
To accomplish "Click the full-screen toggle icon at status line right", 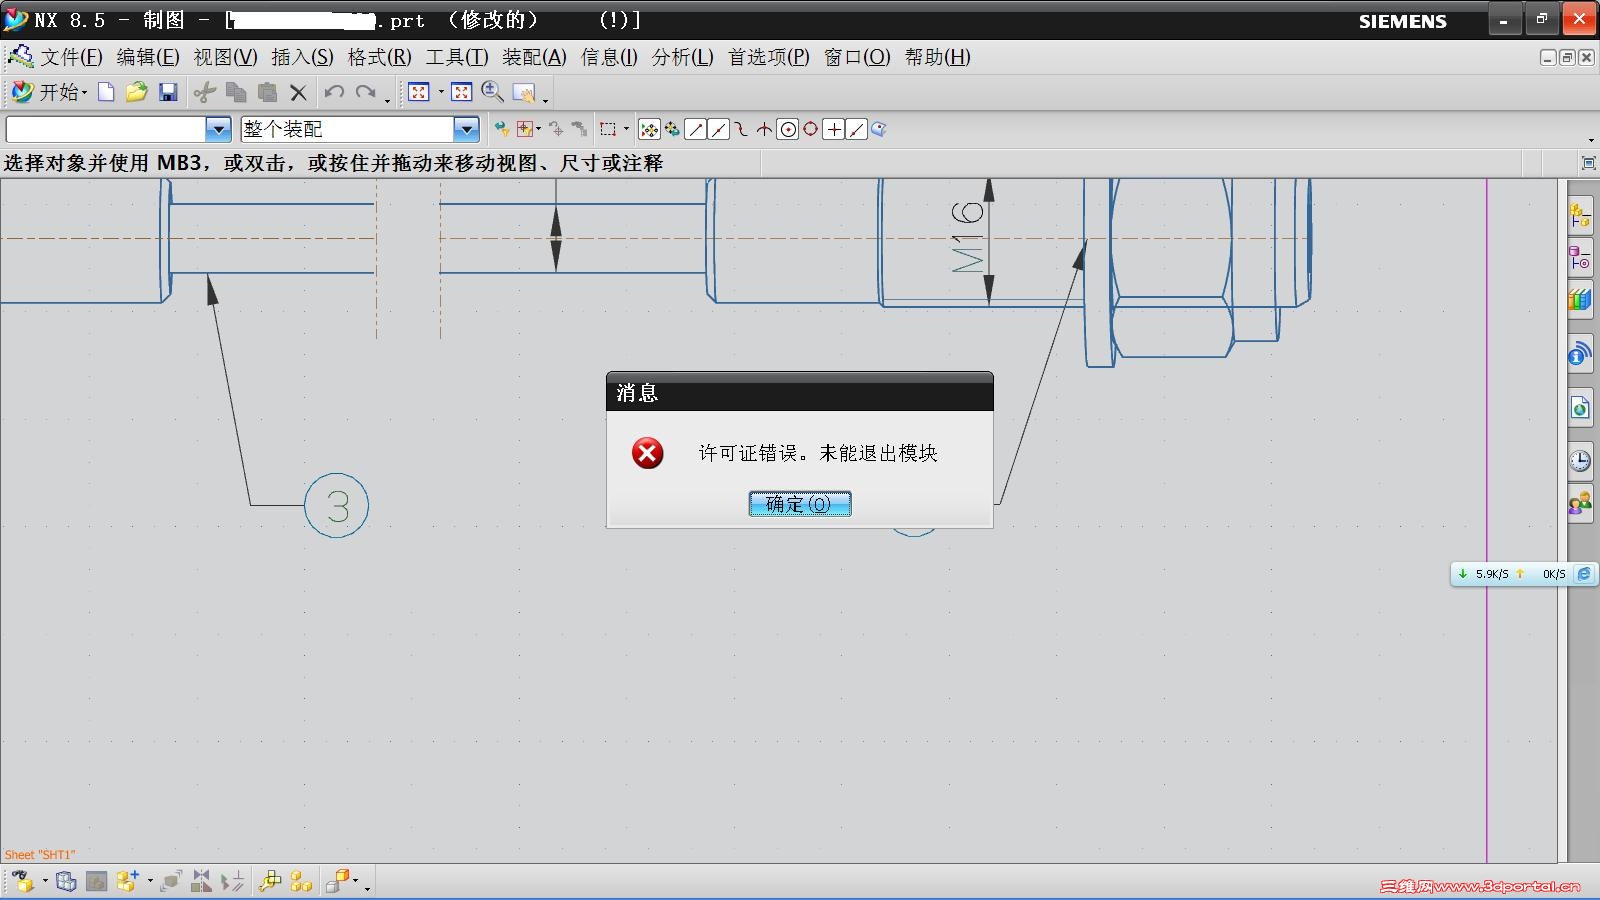I will click(x=1588, y=163).
